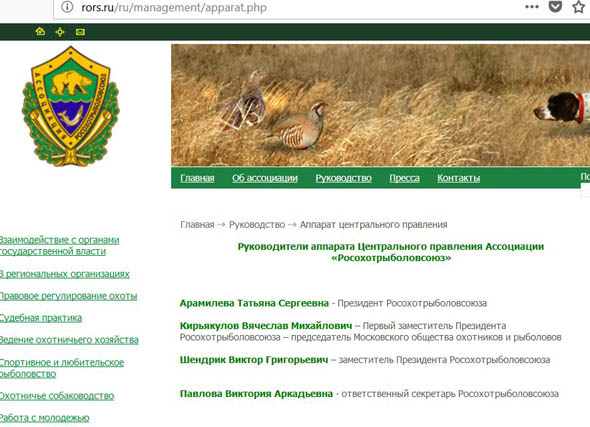This screenshot has width=590, height=427.
Task: Select the Руководство navigation item
Action: [x=344, y=178]
